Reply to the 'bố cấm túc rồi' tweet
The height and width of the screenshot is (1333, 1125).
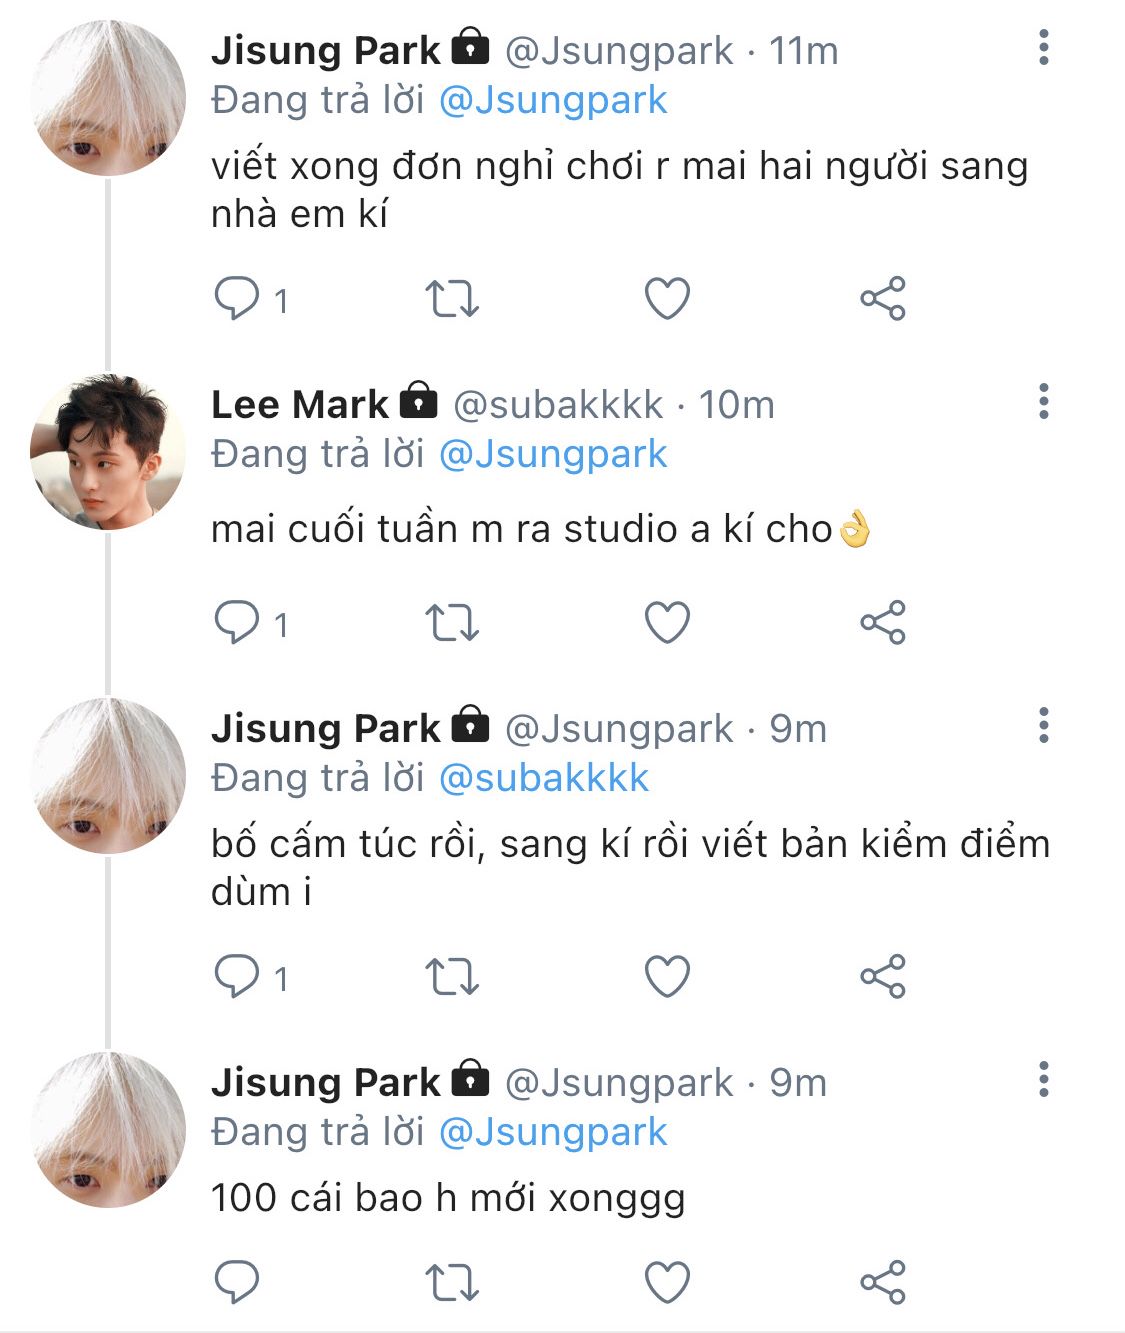point(238,976)
